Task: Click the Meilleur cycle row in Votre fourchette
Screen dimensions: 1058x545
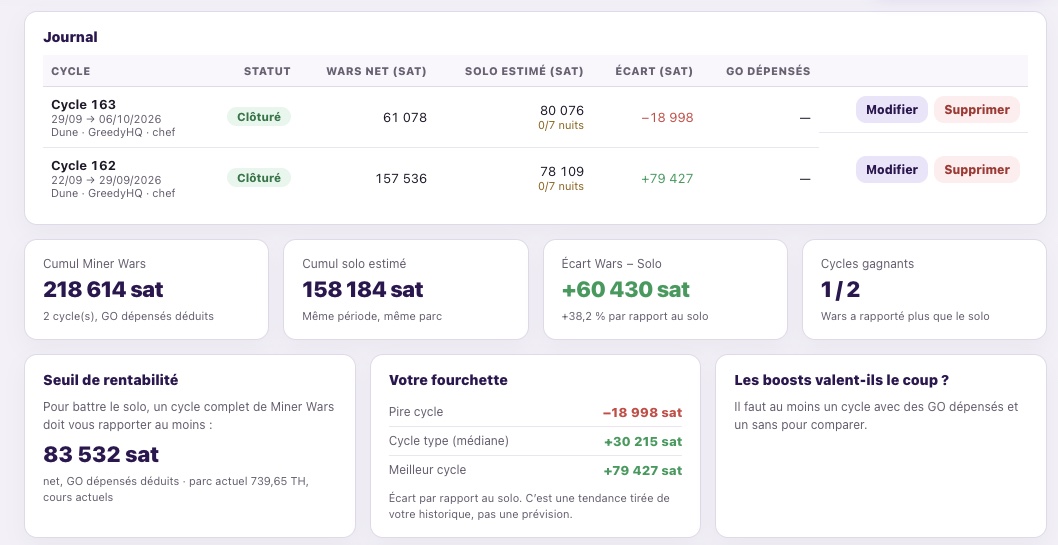Action: (x=535, y=470)
